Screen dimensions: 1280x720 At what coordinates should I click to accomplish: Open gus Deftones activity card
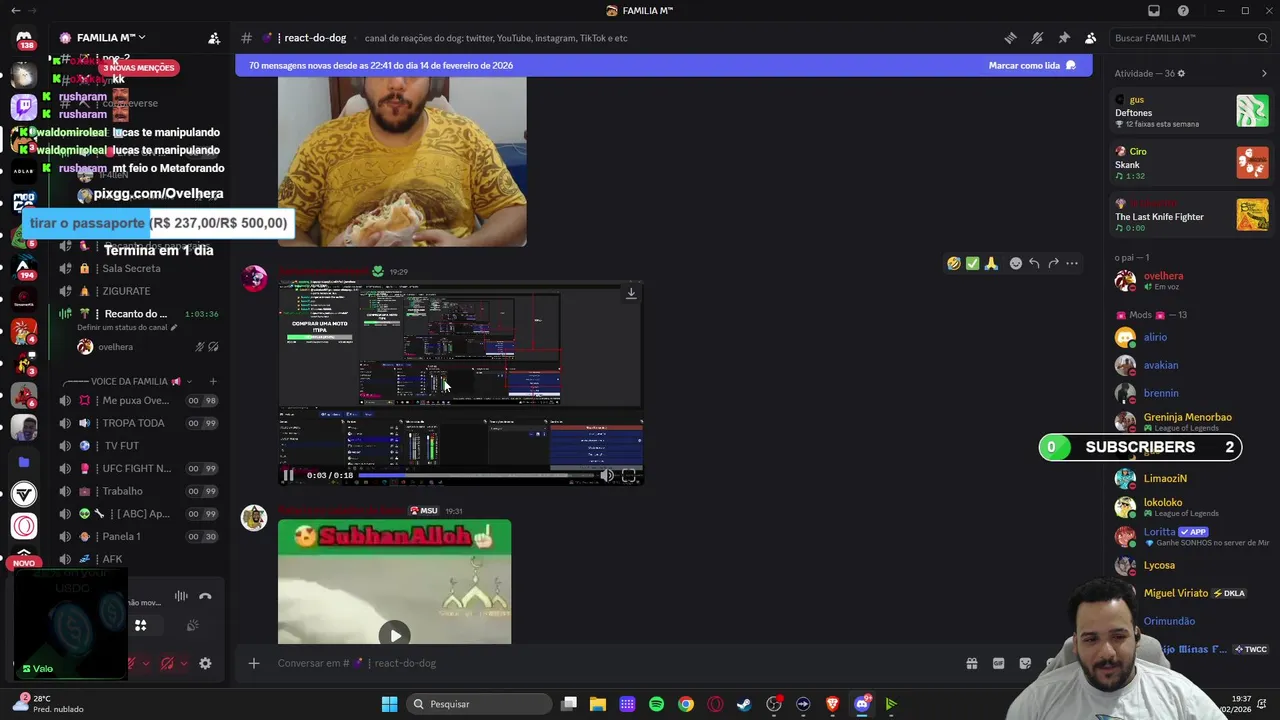pyautogui.click(x=1191, y=111)
